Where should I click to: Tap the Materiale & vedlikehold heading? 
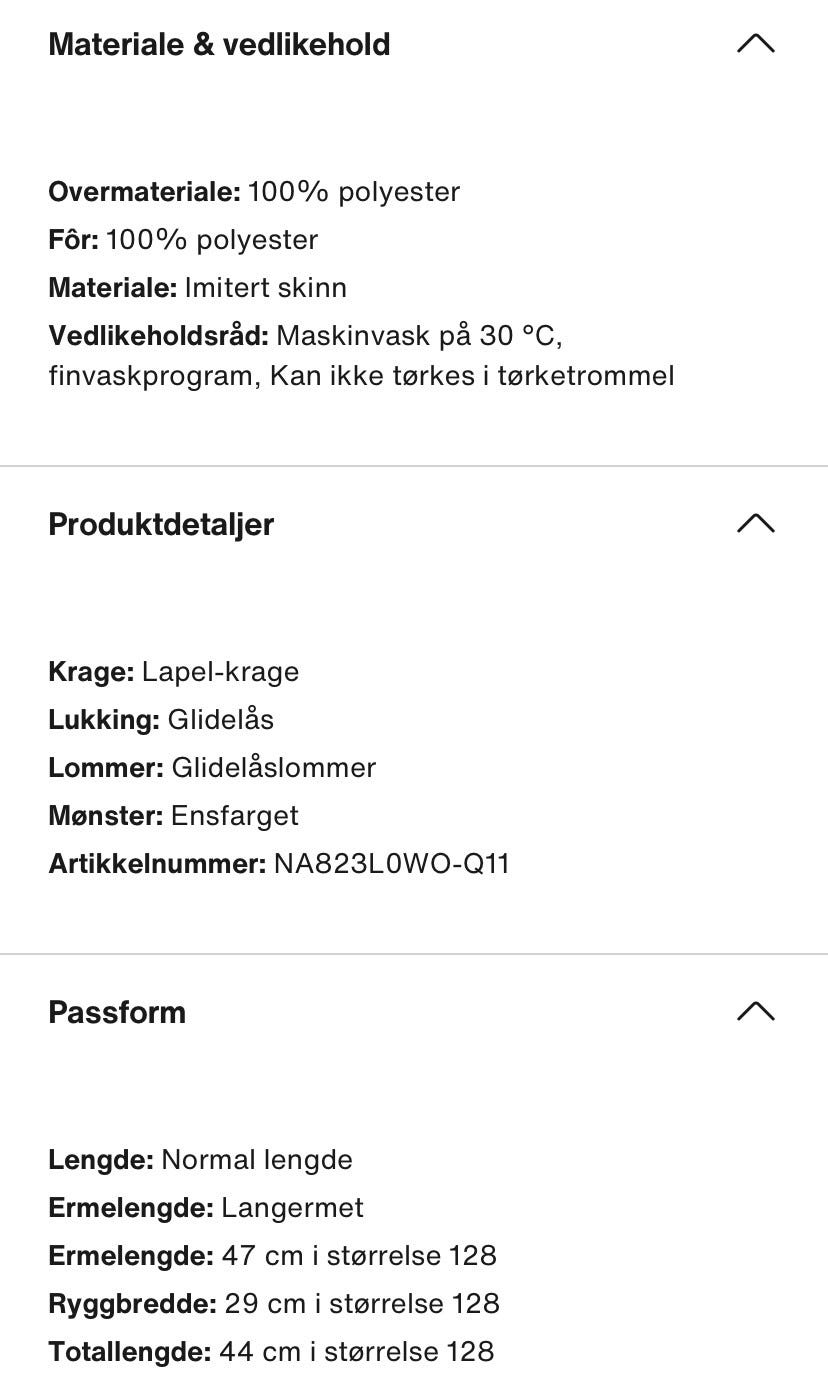point(219,45)
